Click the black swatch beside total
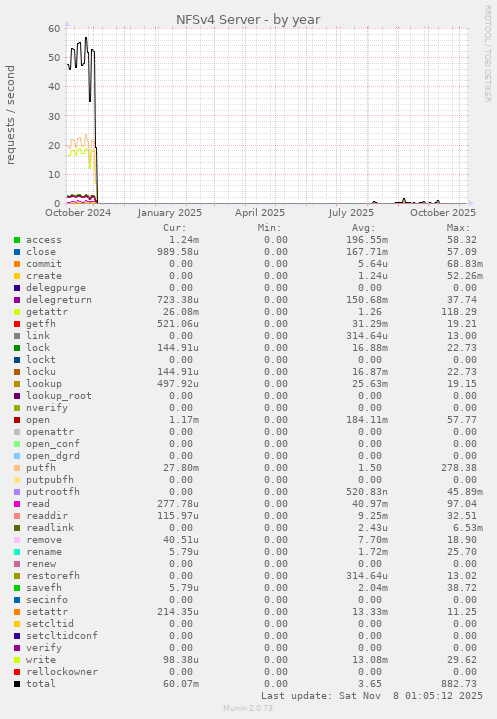The width and height of the screenshot is (497, 719). (x=17, y=684)
